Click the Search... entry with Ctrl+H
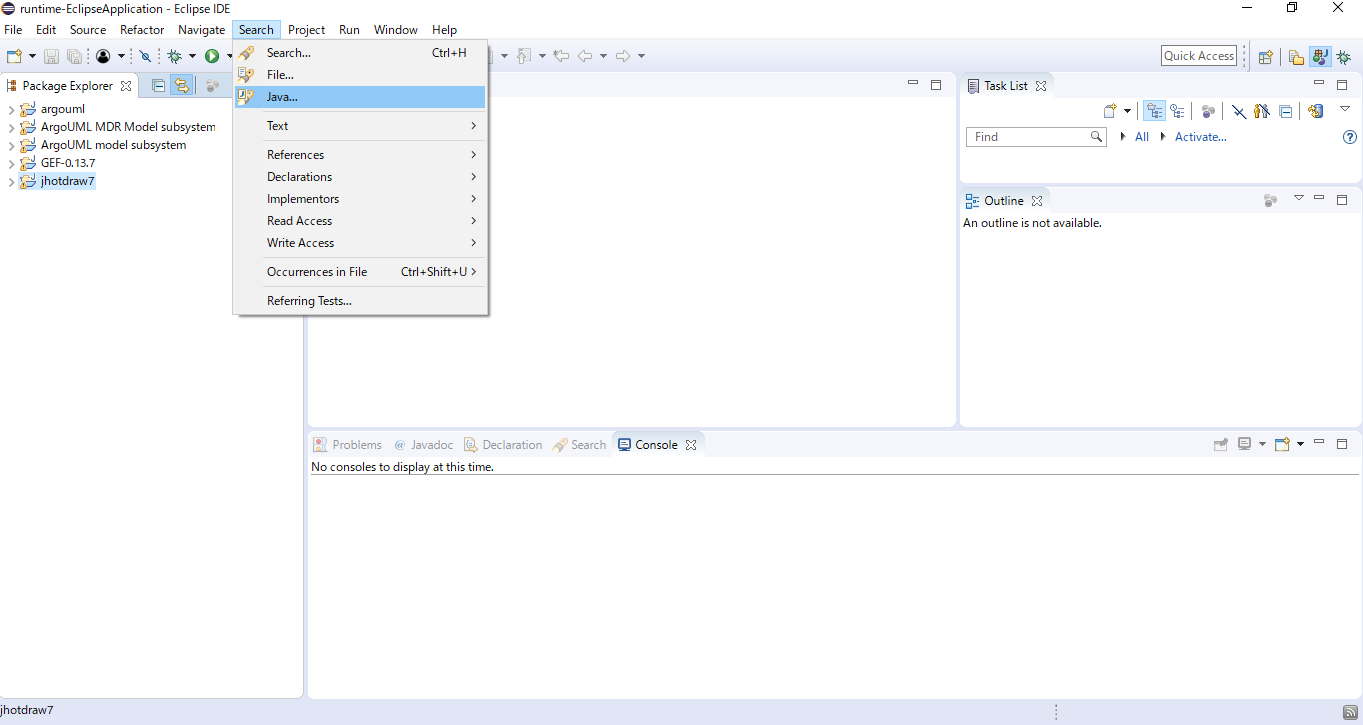This screenshot has height=725, width=1363. pos(360,53)
